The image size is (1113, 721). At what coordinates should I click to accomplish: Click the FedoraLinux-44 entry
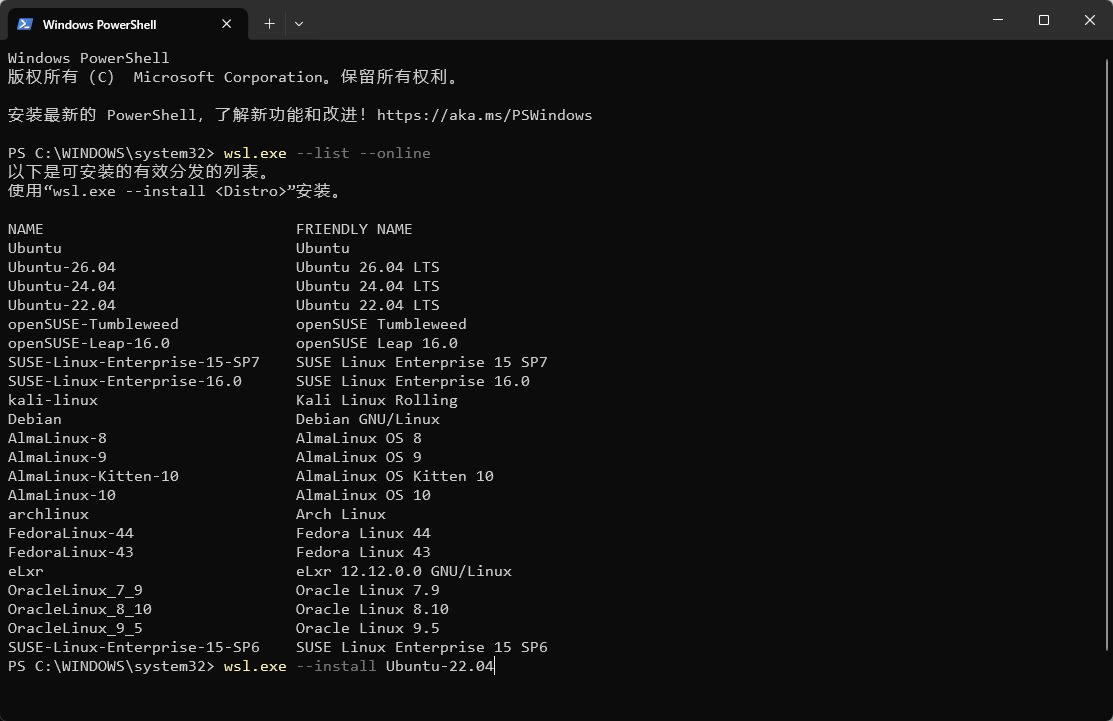pyautogui.click(x=71, y=533)
